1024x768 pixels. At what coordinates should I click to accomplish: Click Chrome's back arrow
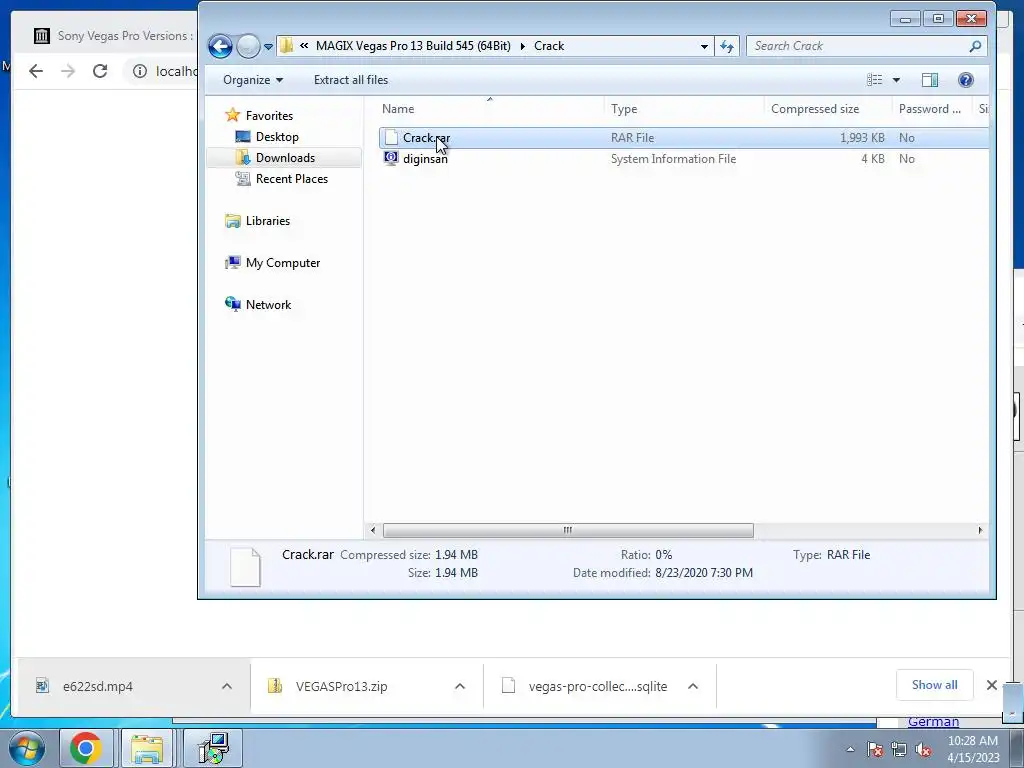(x=36, y=71)
